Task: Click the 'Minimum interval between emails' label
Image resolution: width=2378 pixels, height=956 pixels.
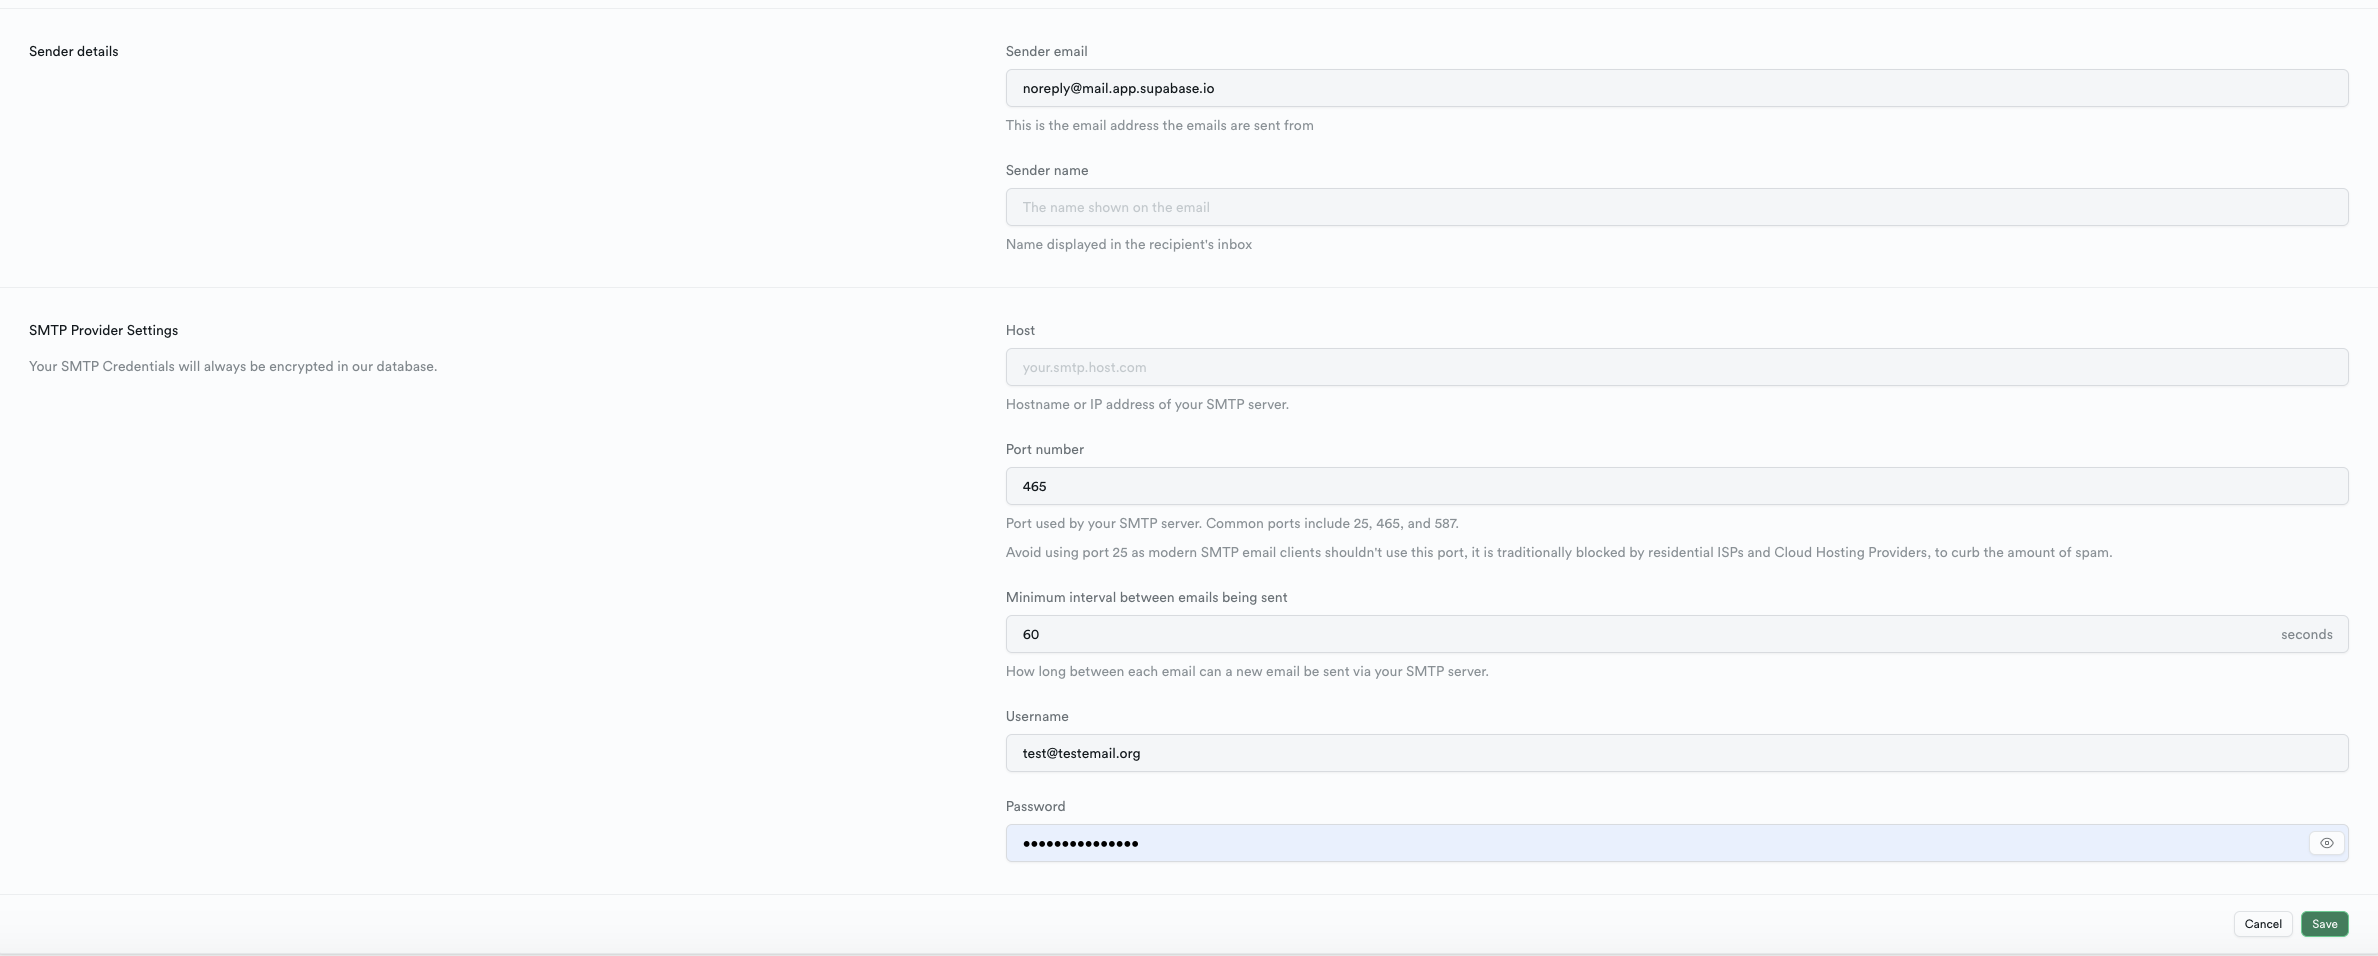Action: [x=1146, y=597]
